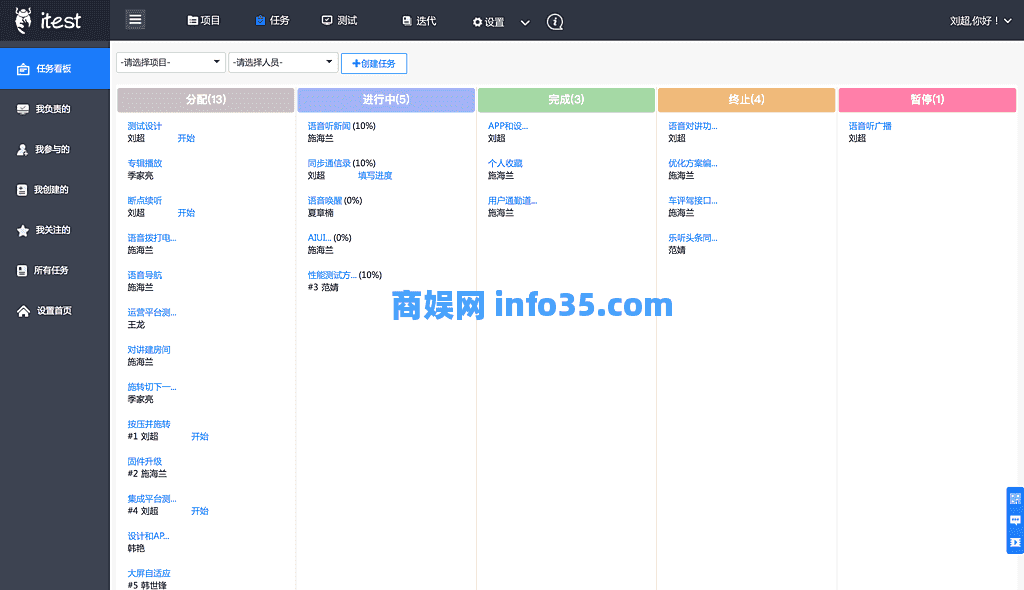
Task: Click the 完成(3) column header
Action: point(566,100)
